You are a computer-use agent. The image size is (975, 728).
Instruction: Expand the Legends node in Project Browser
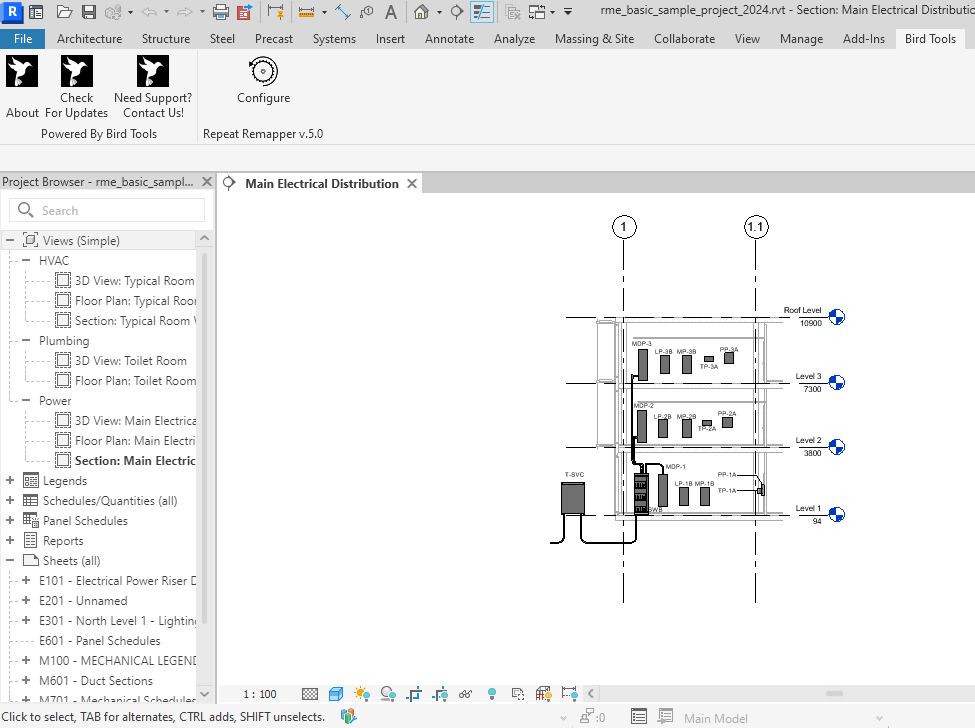click(10, 481)
